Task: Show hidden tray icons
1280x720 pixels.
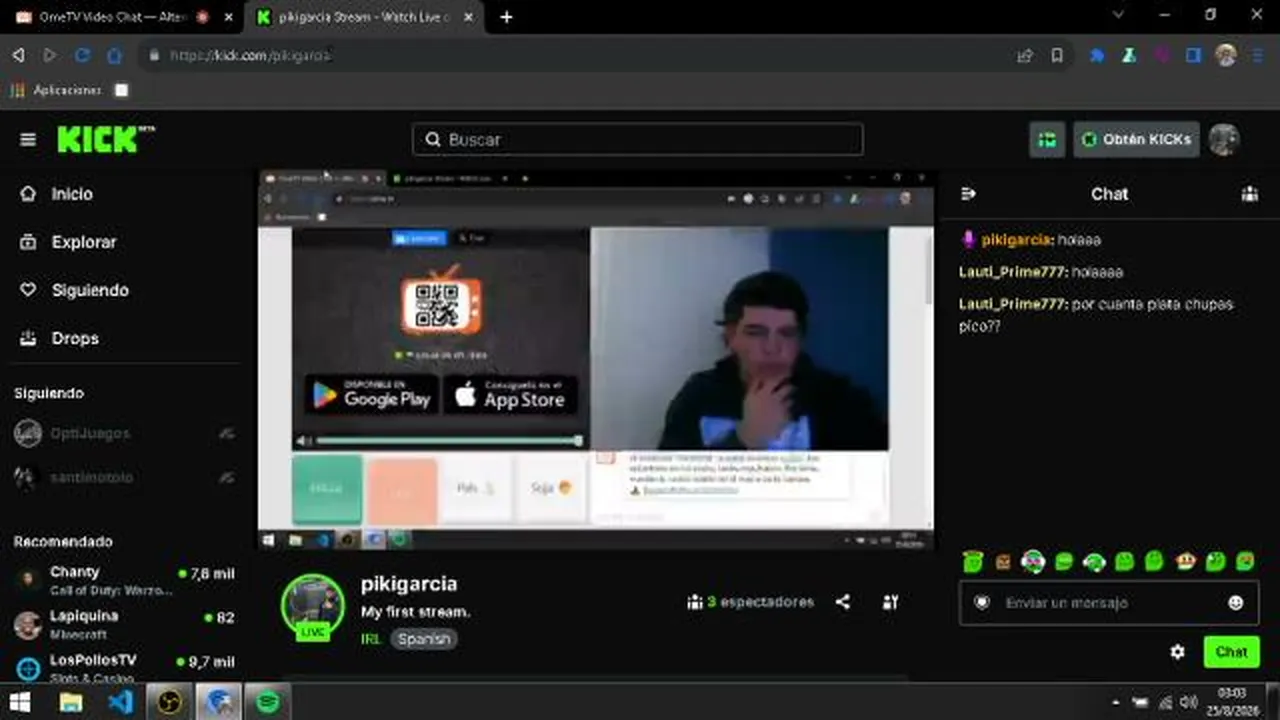Action: pos(1115,702)
